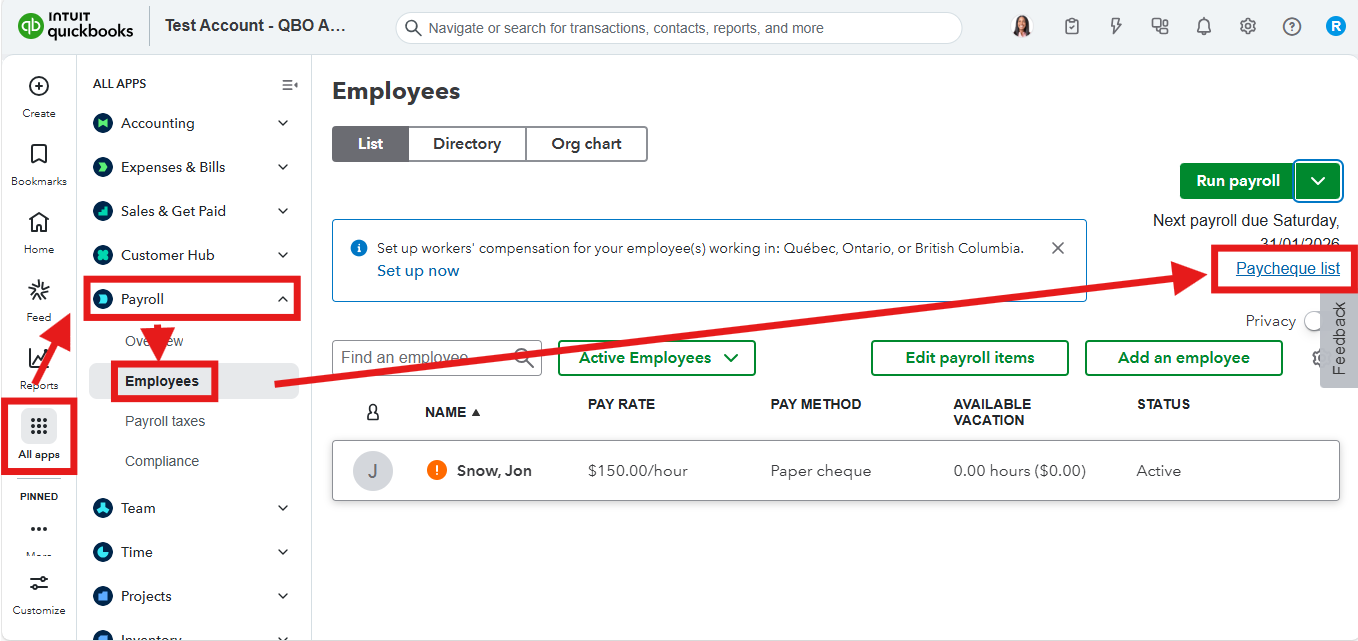The width and height of the screenshot is (1358, 641).
Task: Click Add an employee button
Action: tap(1183, 358)
